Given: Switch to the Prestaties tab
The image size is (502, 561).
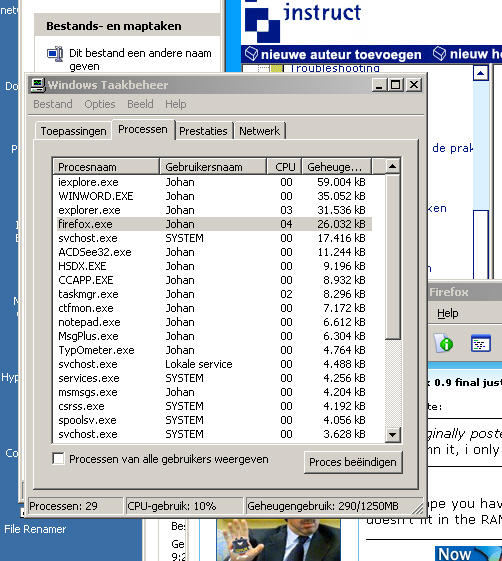Looking at the screenshot, I should [203, 131].
